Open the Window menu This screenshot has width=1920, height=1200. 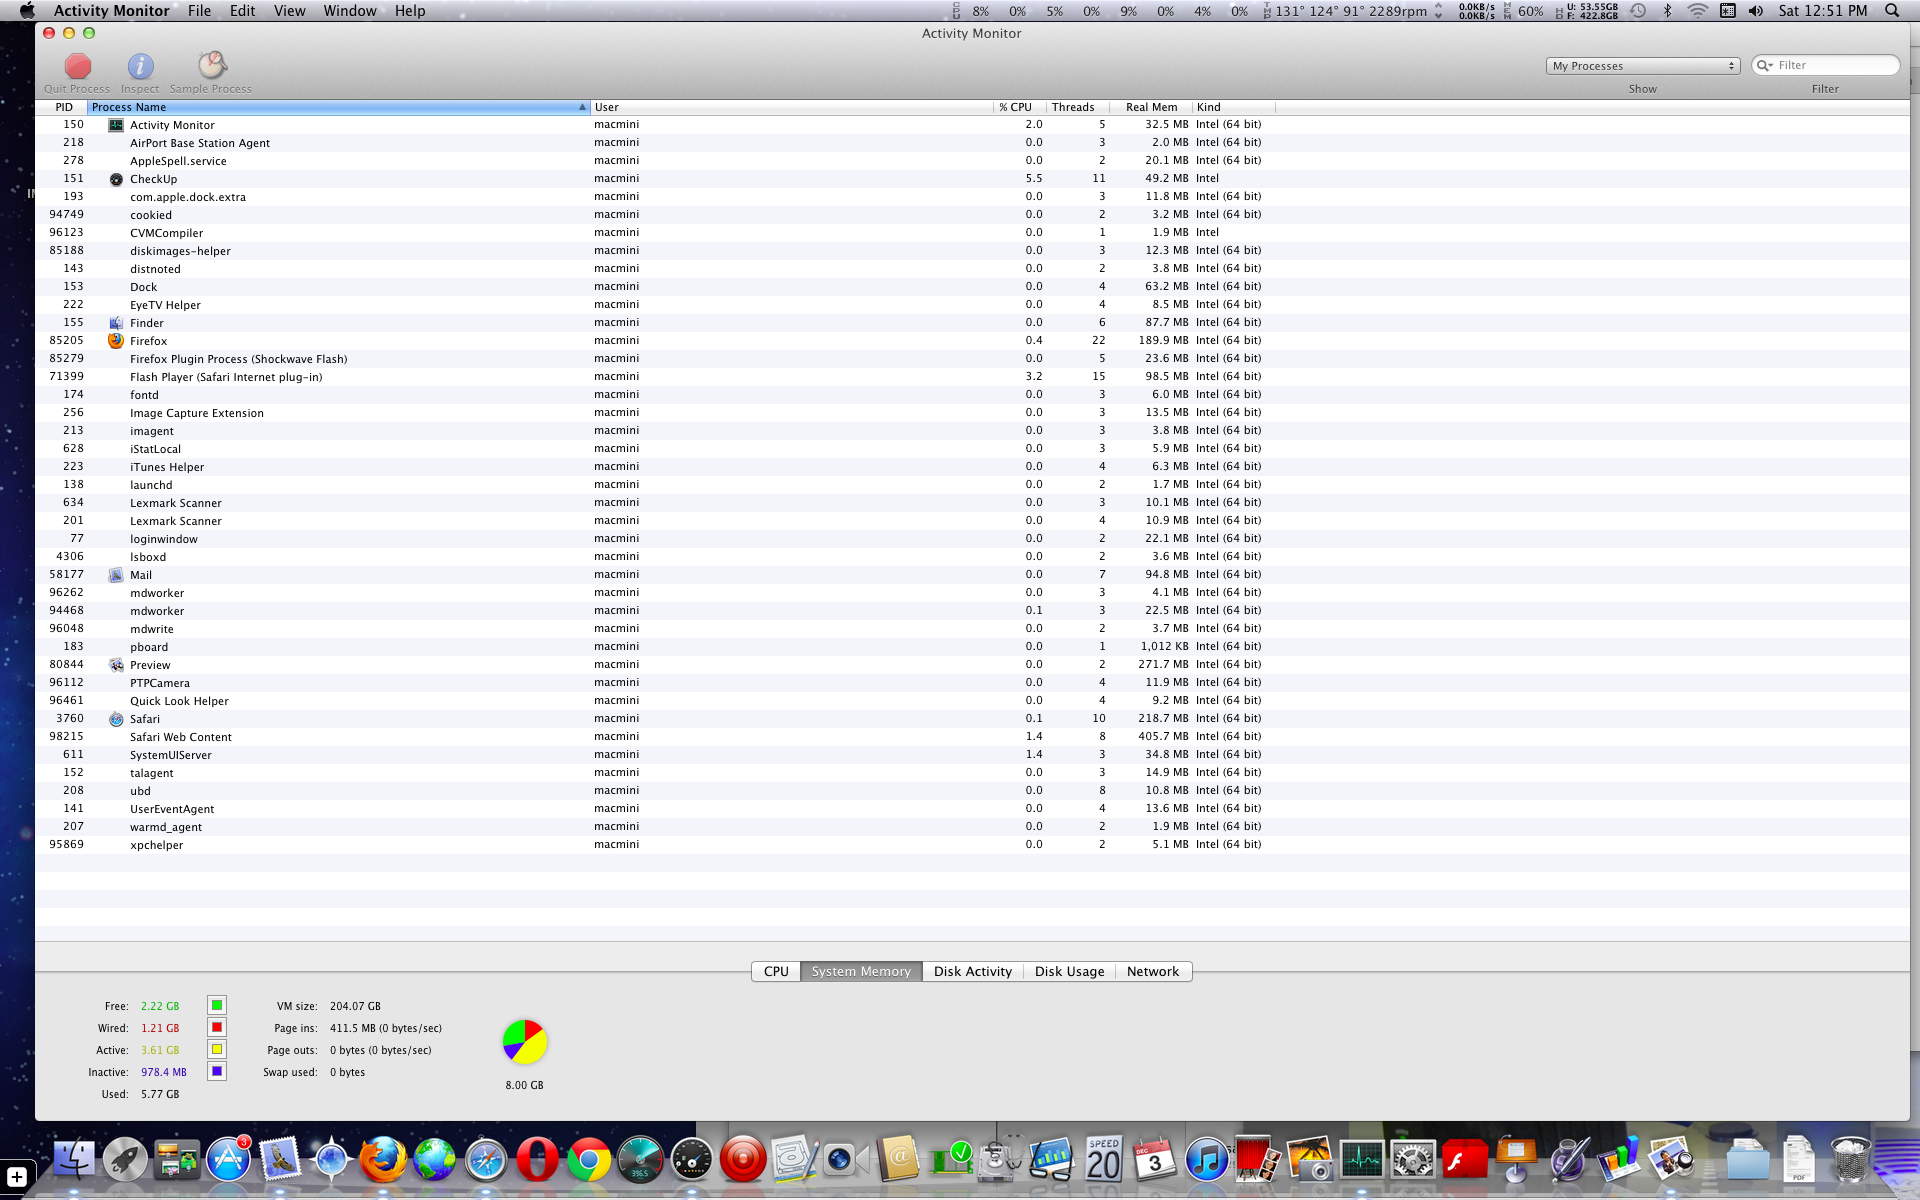(x=349, y=11)
